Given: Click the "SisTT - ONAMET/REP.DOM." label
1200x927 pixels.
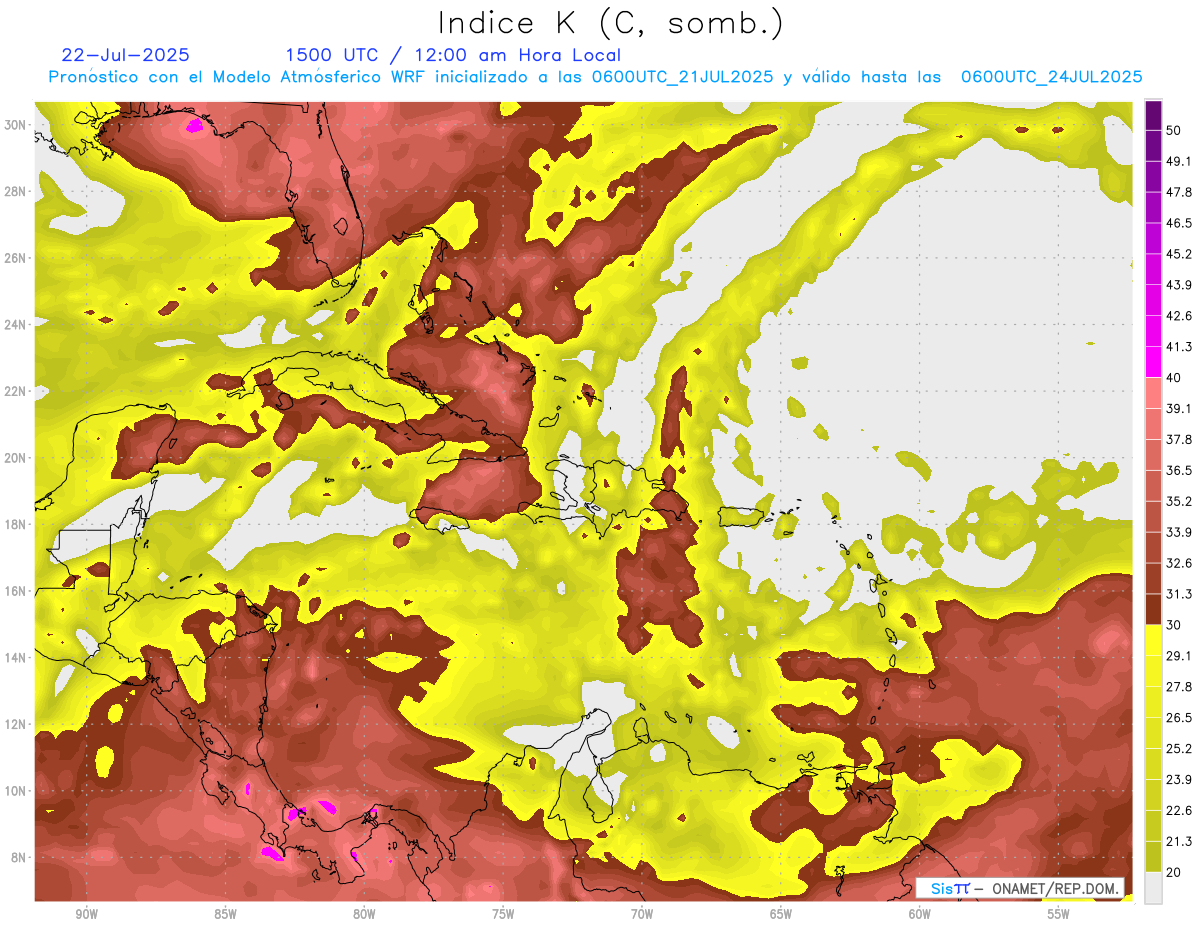Looking at the screenshot, I should [x=1019, y=888].
